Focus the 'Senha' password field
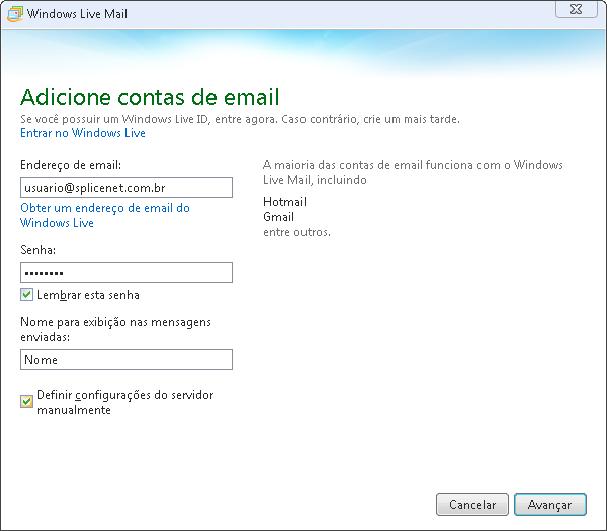 [126, 272]
